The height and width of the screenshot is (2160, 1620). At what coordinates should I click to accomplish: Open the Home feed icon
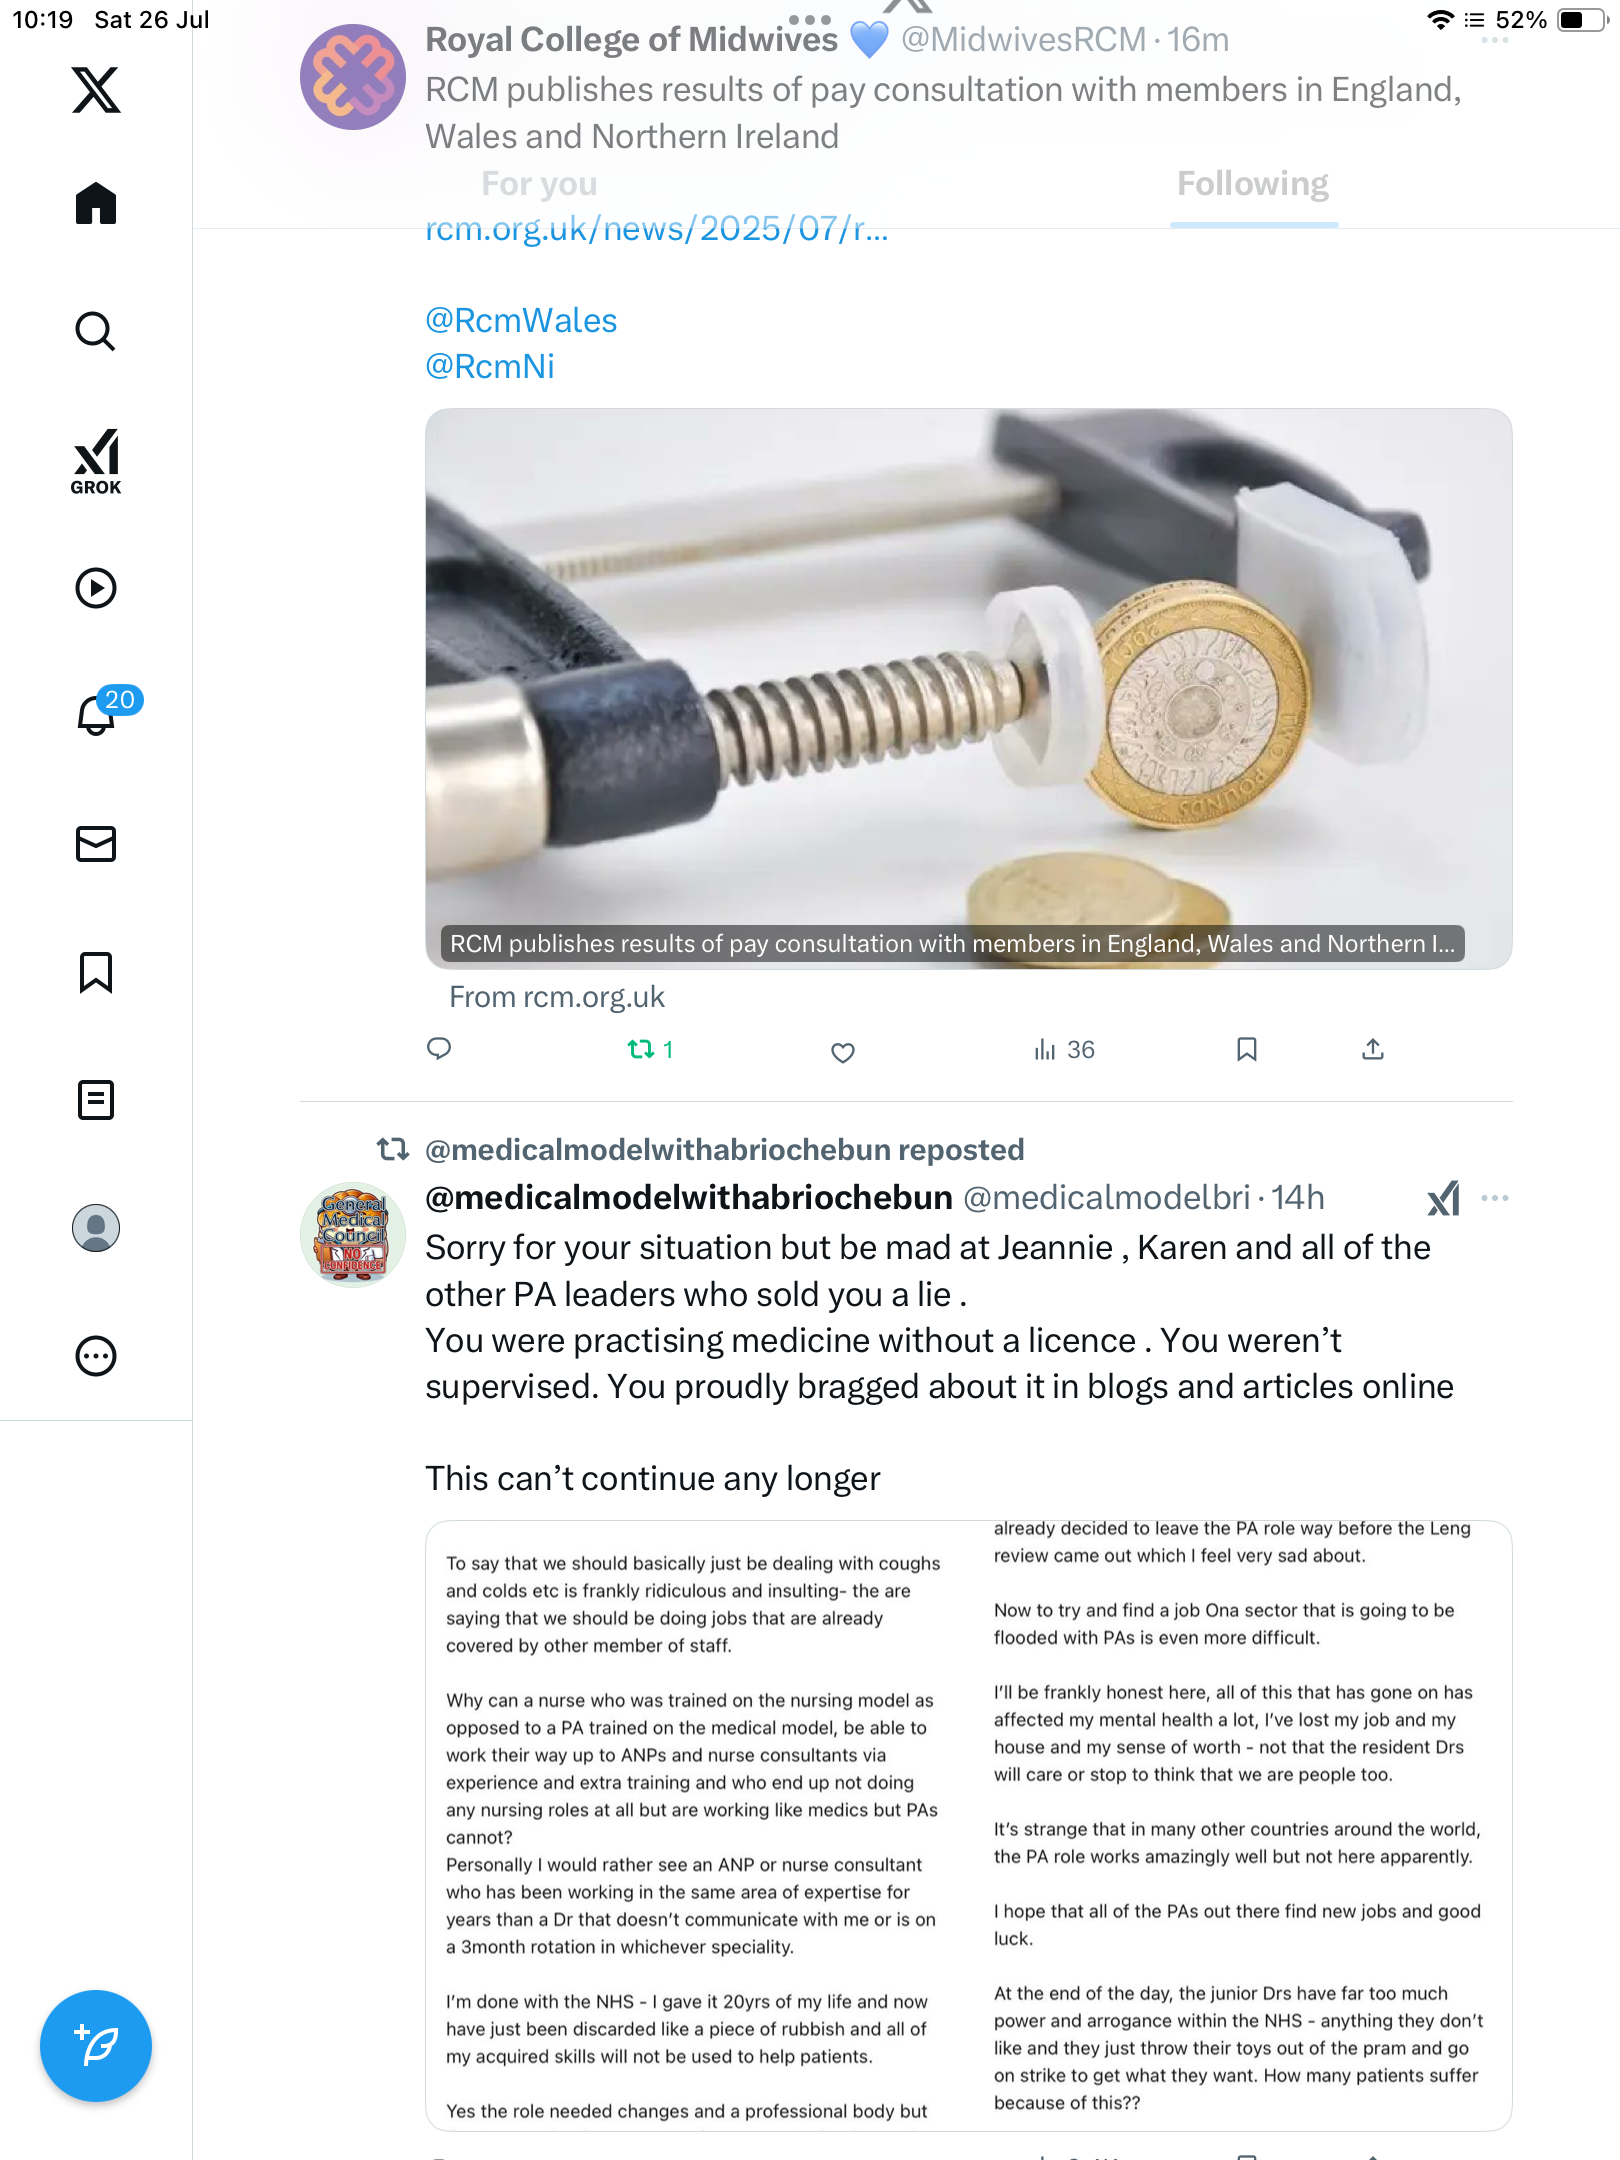click(96, 204)
